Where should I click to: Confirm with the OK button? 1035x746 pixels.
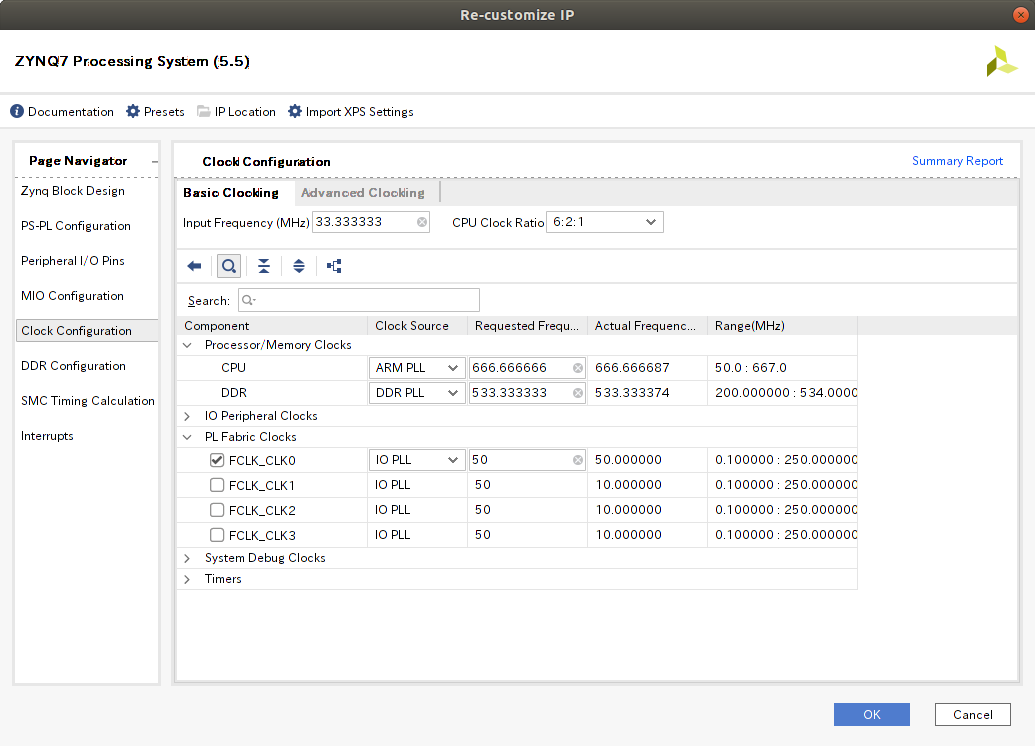pyautogui.click(x=871, y=714)
